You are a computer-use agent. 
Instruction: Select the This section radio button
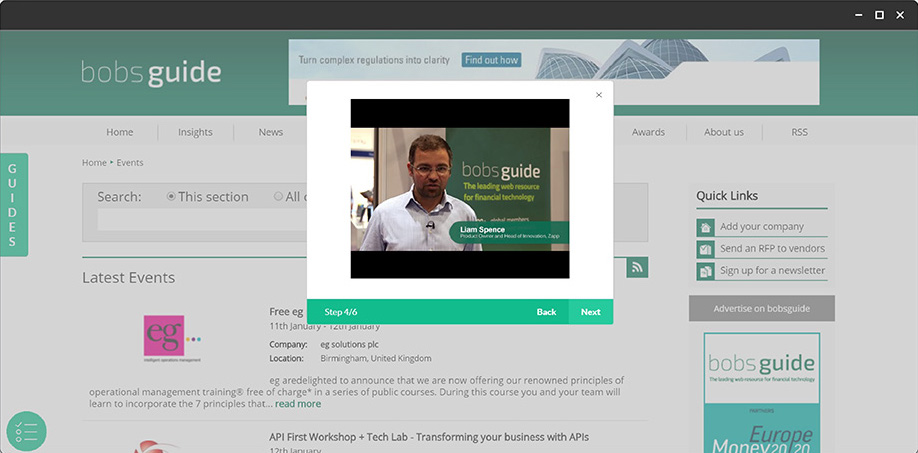(x=171, y=197)
